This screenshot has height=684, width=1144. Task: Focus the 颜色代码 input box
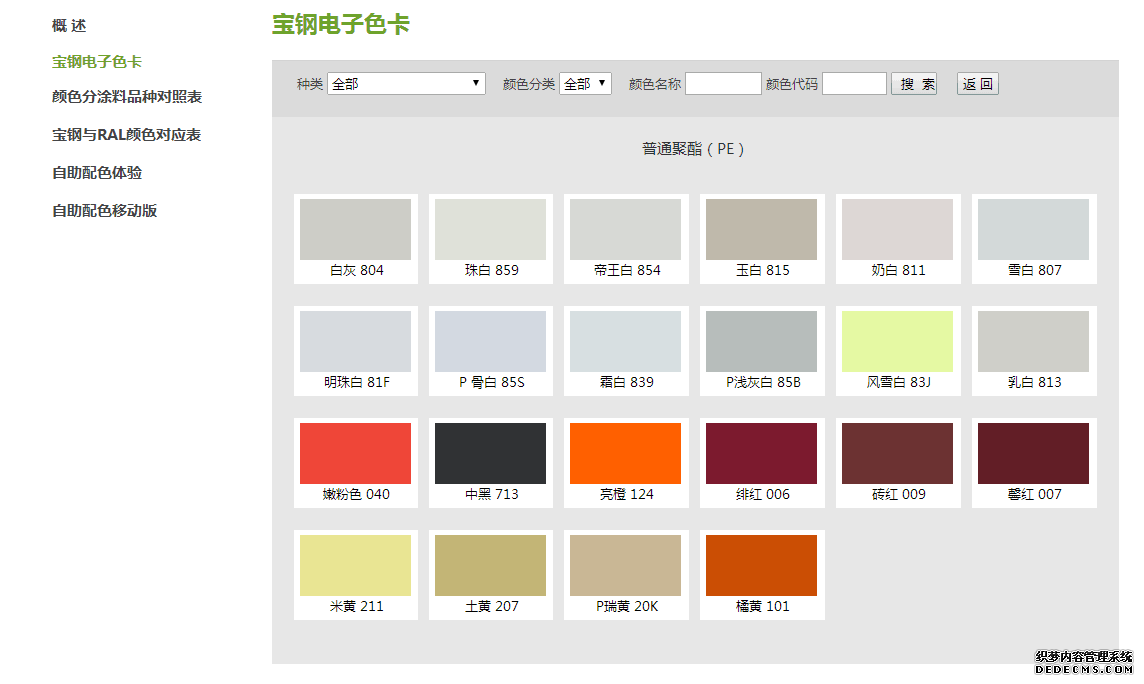(854, 84)
